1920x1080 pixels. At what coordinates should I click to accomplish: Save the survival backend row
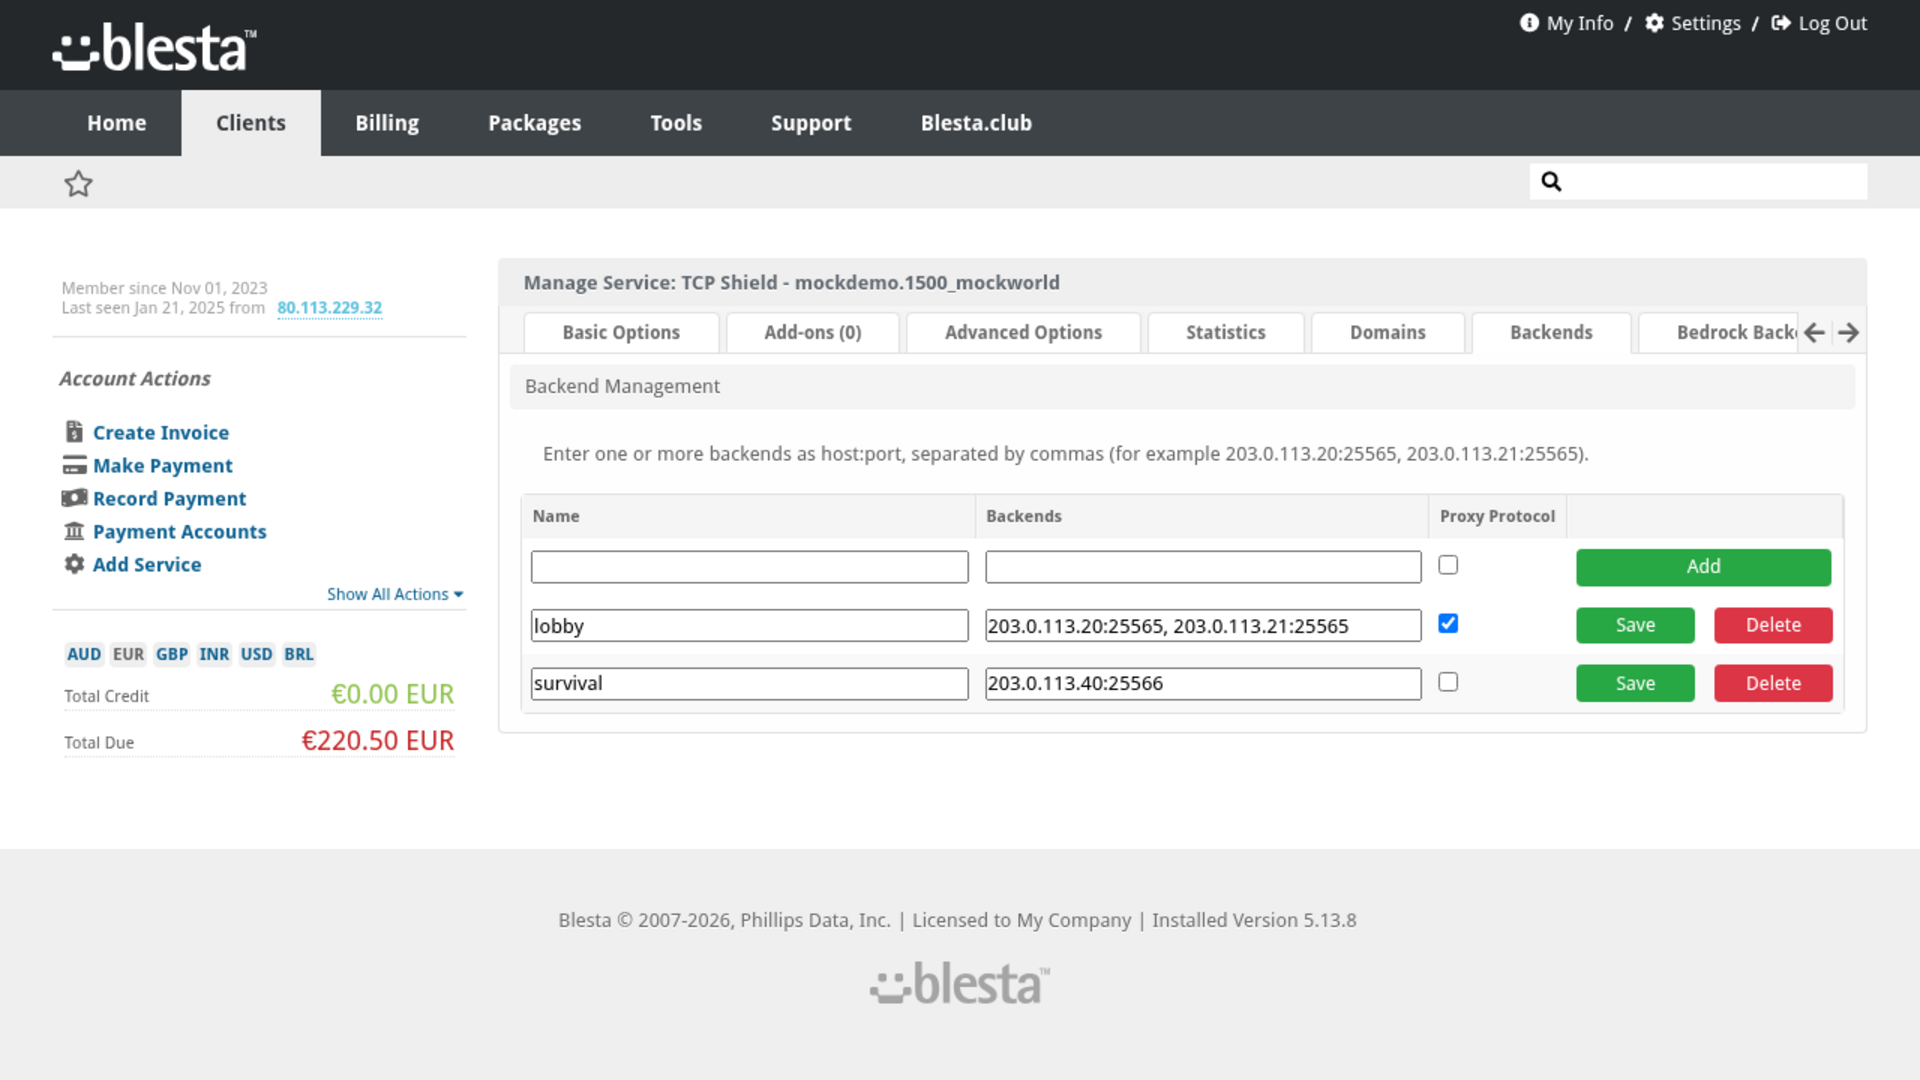(1635, 683)
